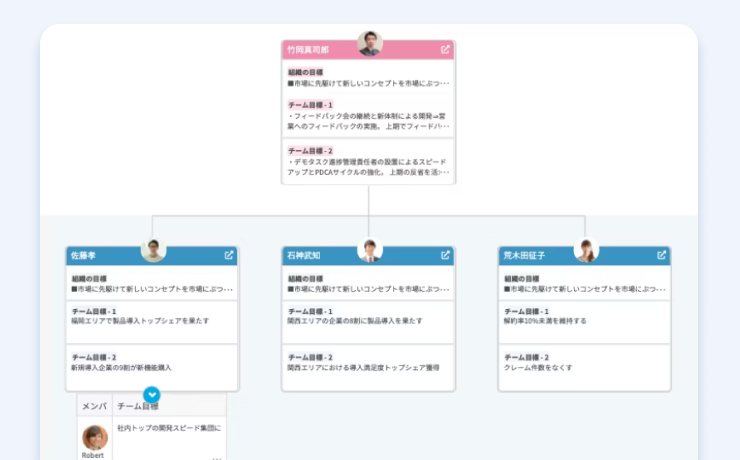Open external link icon on 佐藤孝 card
740x460 pixels.
point(229,255)
